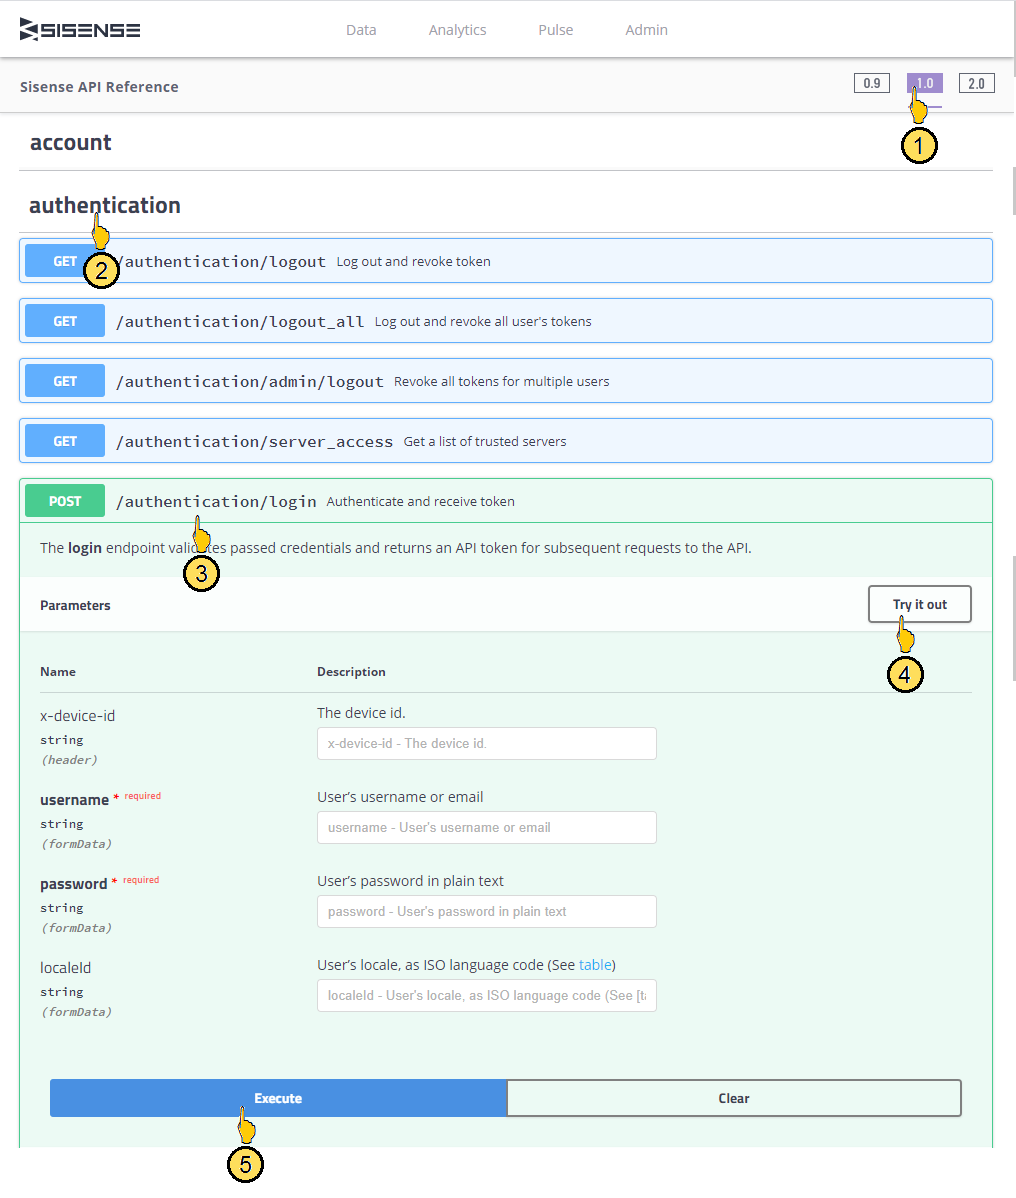The height and width of the screenshot is (1198, 1016).
Task: Expand GET /authentication/logout endpoint
Action: (x=506, y=261)
